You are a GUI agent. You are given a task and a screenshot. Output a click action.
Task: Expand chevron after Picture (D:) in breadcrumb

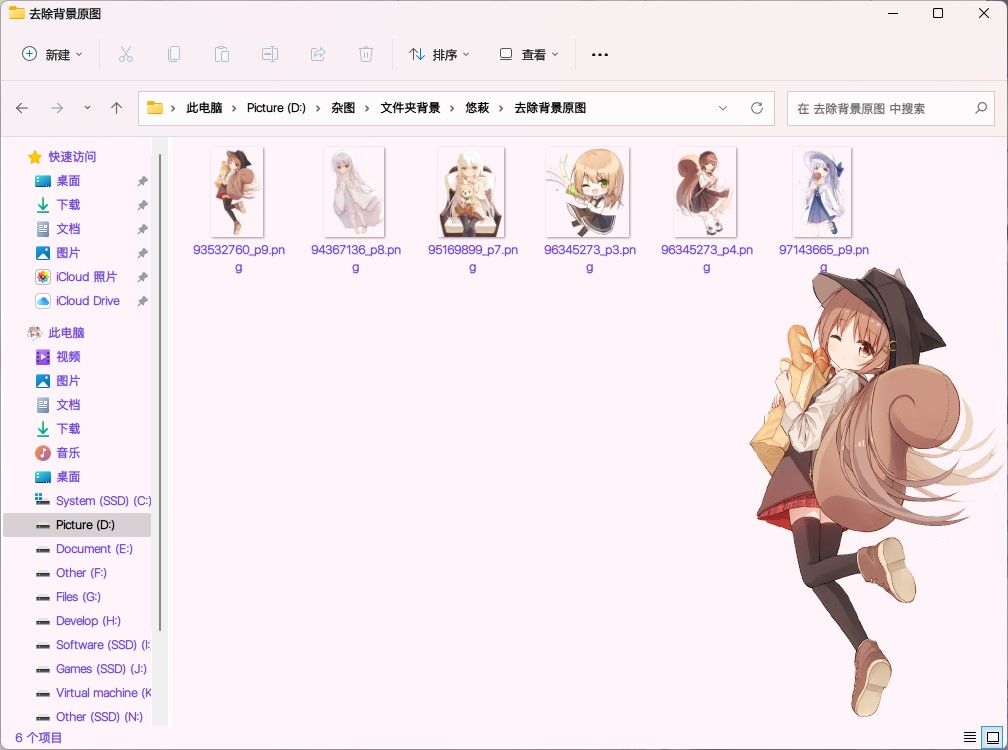point(318,108)
